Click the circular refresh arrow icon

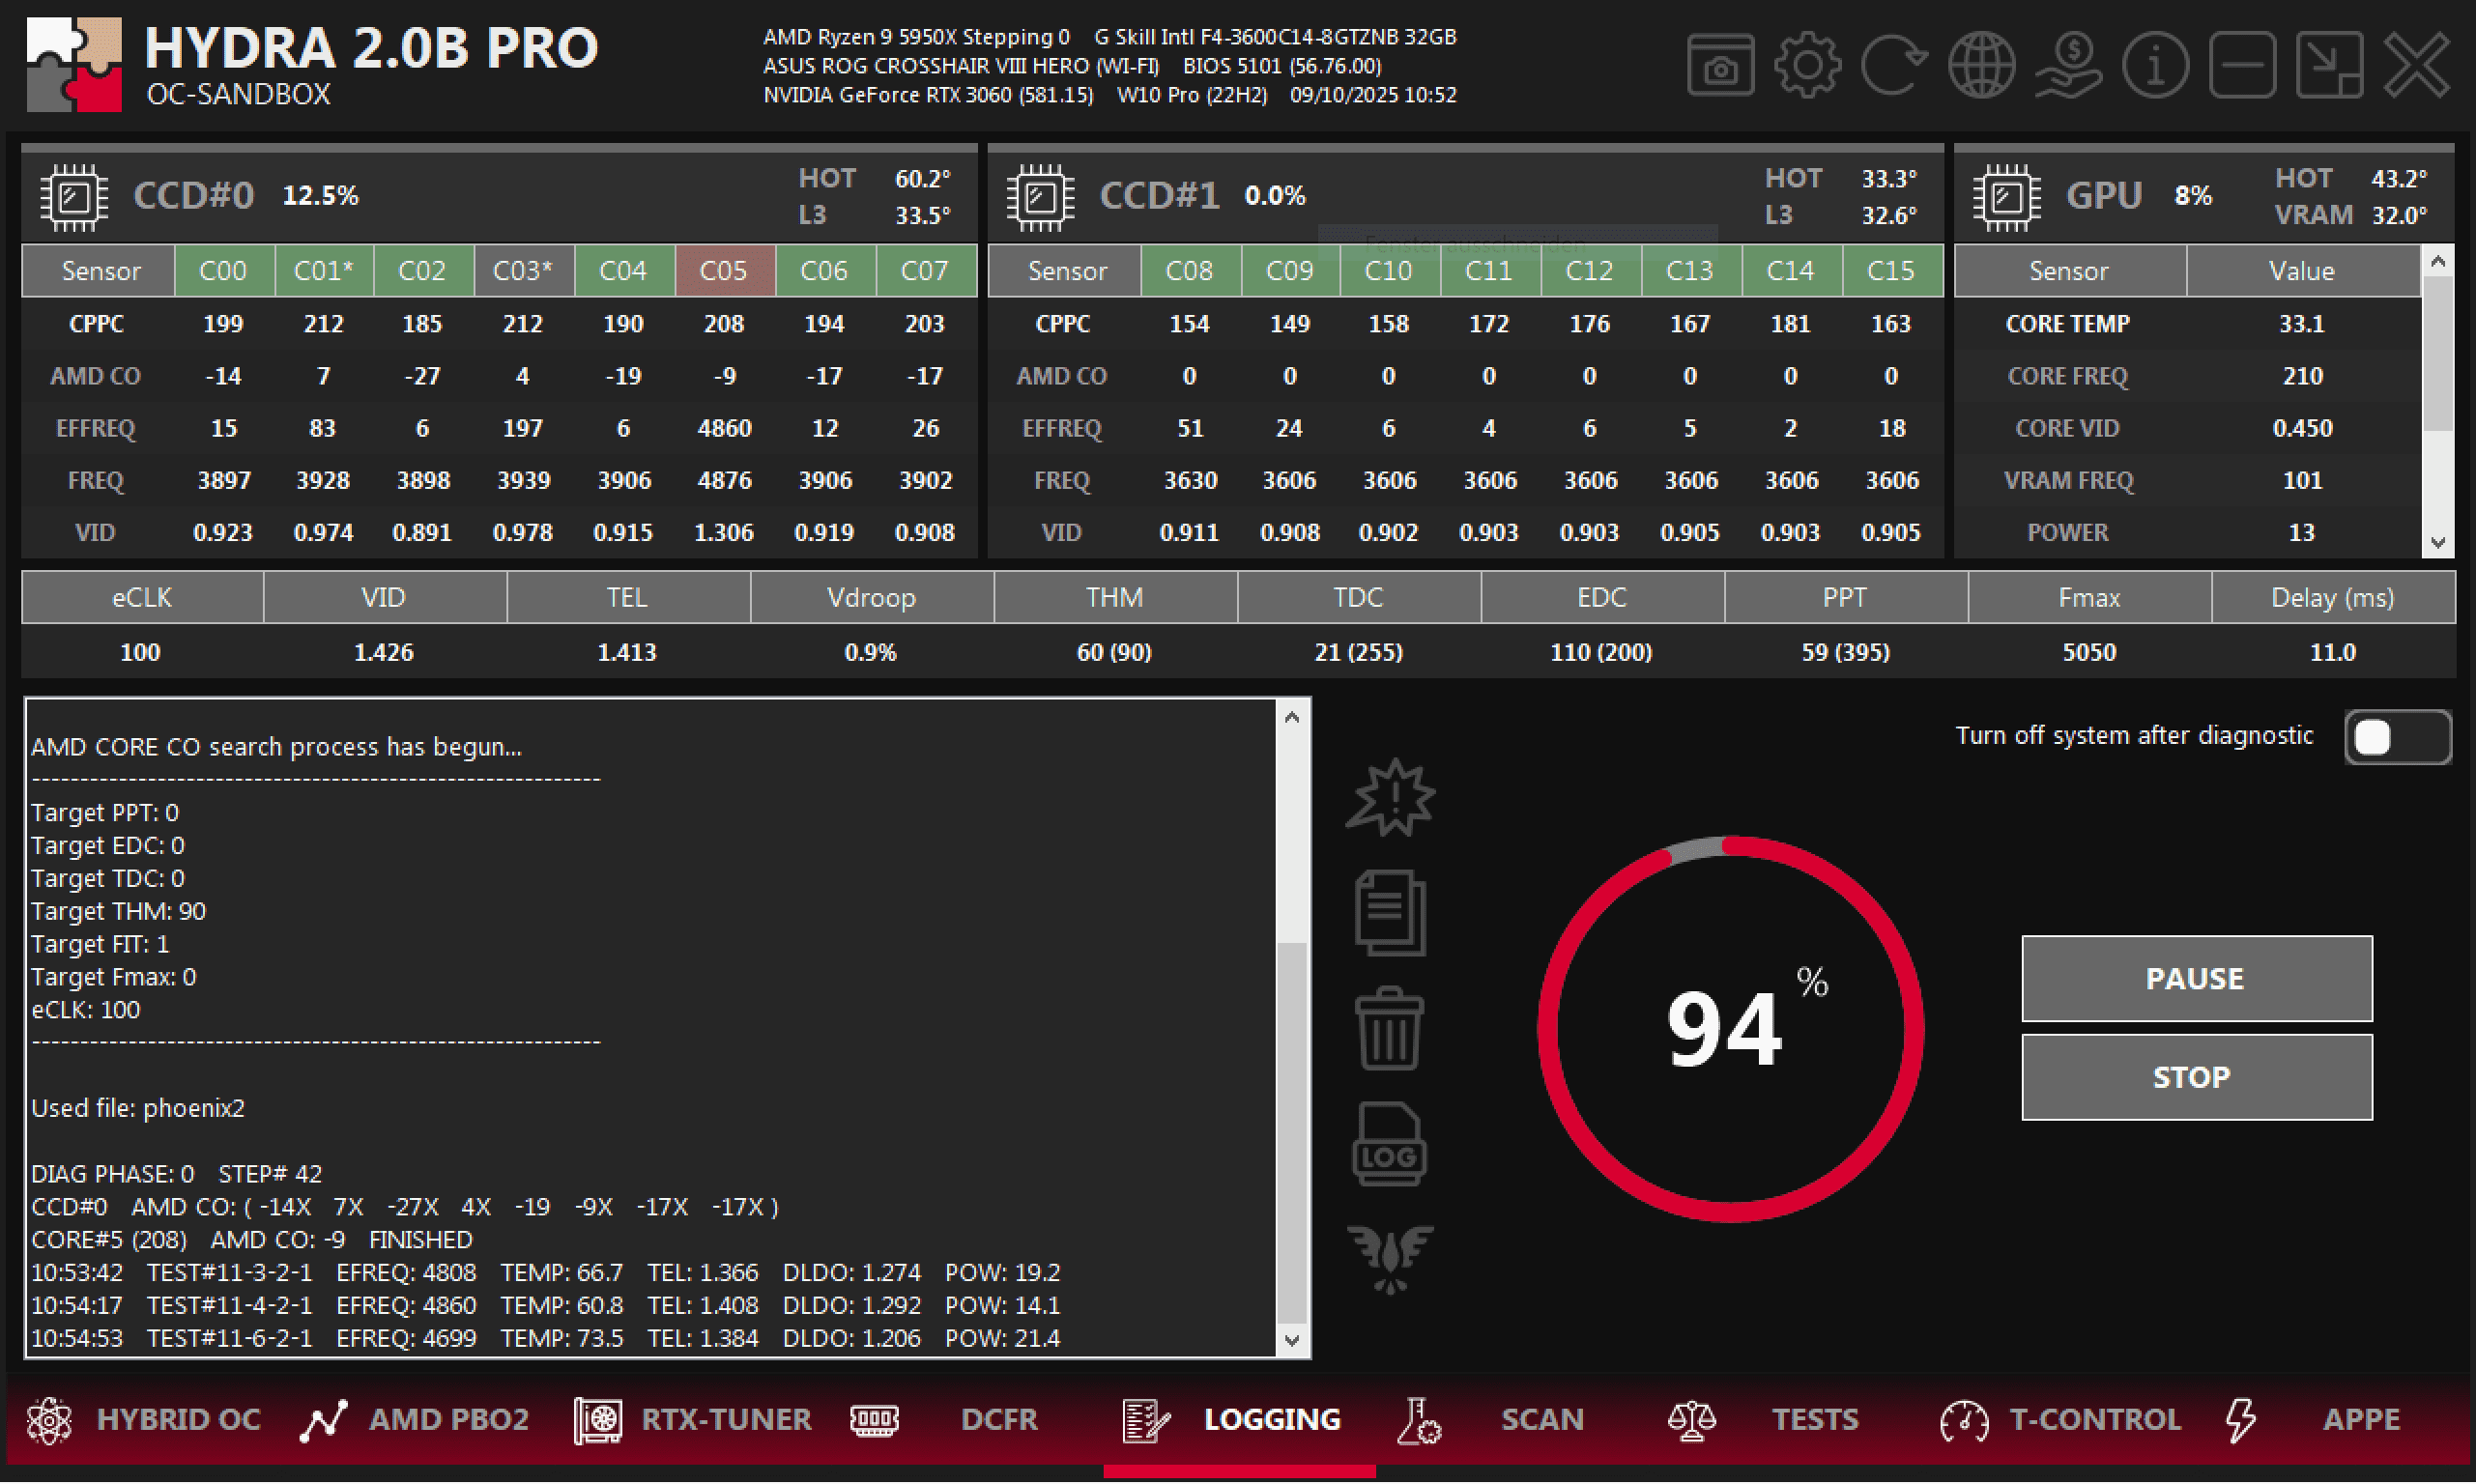[x=1894, y=66]
